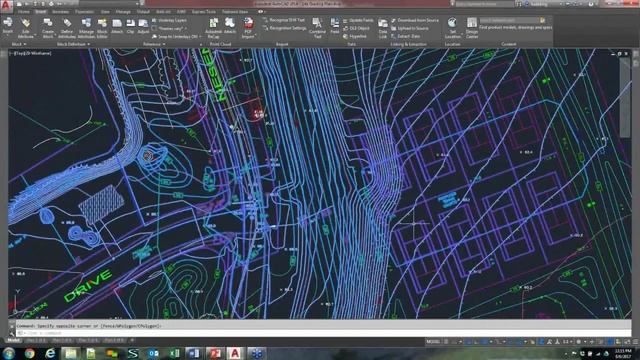640x360 pixels.
Task: Switch to the Express Tools ribbon tab
Action: [x=204, y=12]
